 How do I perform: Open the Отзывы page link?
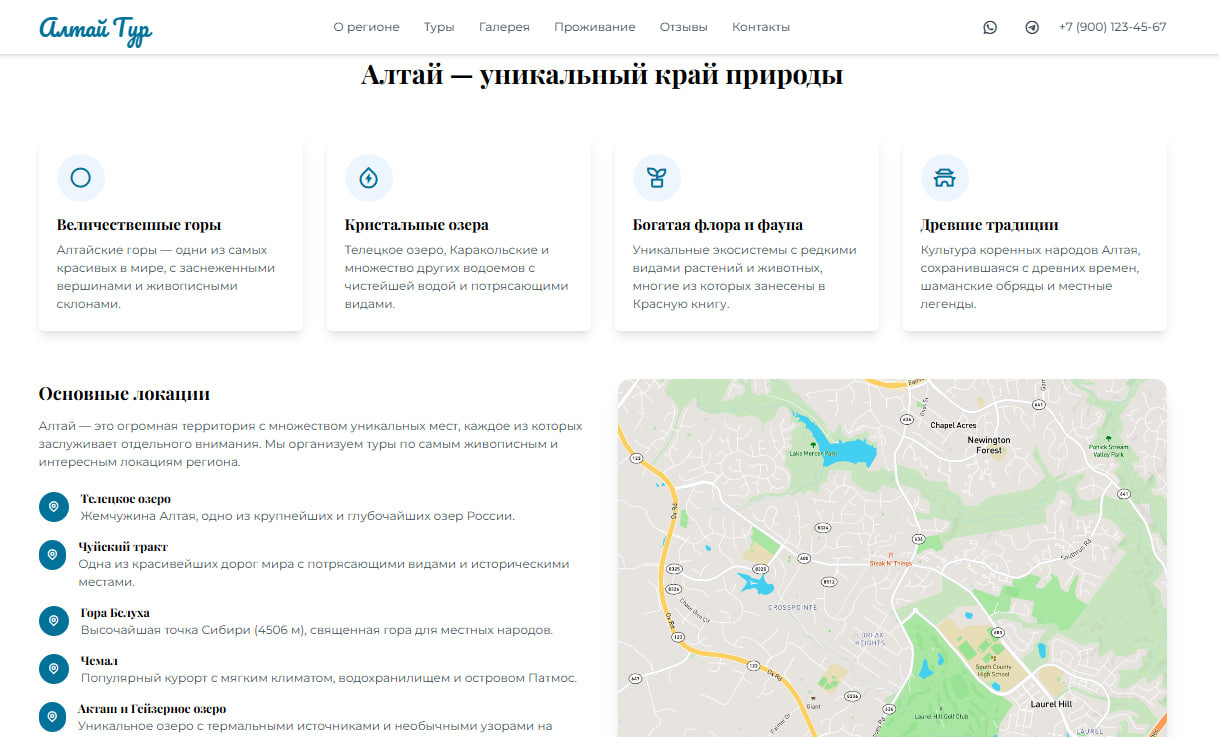point(684,27)
